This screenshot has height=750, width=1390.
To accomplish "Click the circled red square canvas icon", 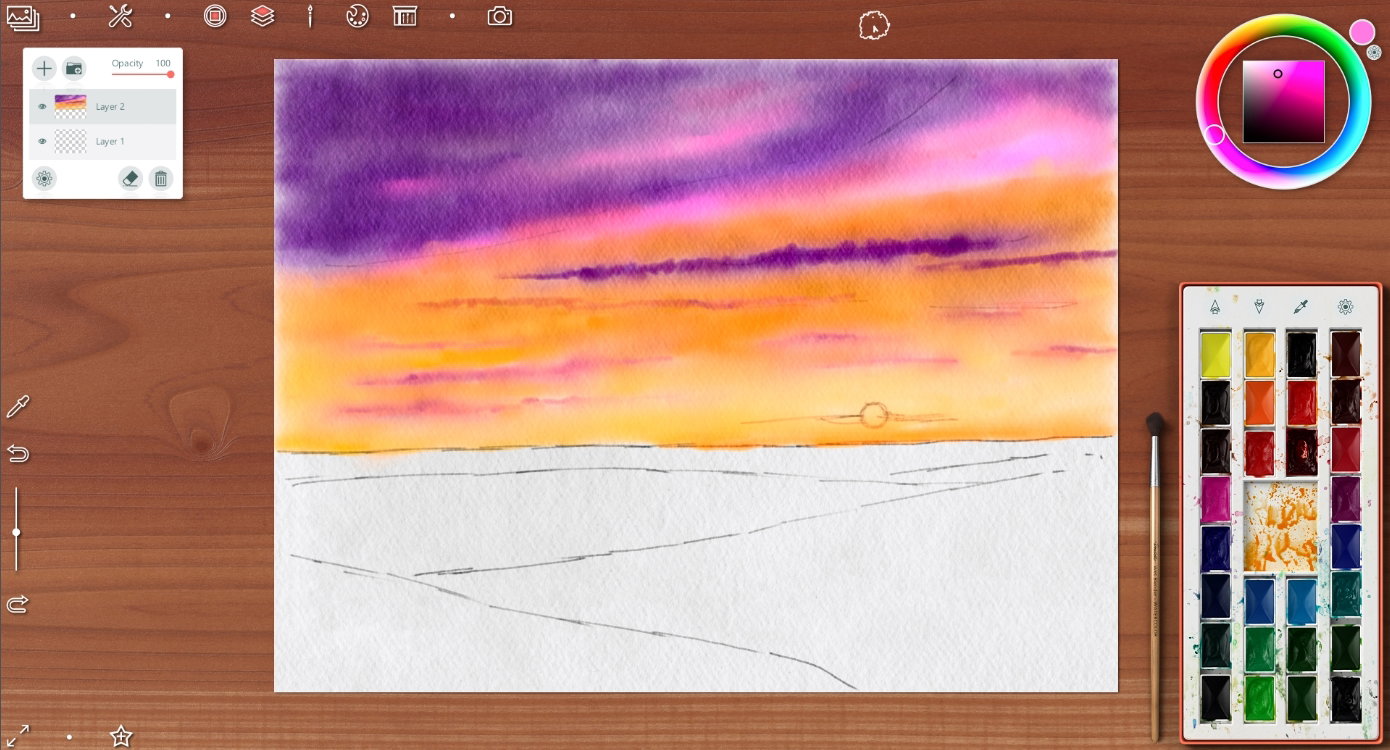I will (x=214, y=16).
